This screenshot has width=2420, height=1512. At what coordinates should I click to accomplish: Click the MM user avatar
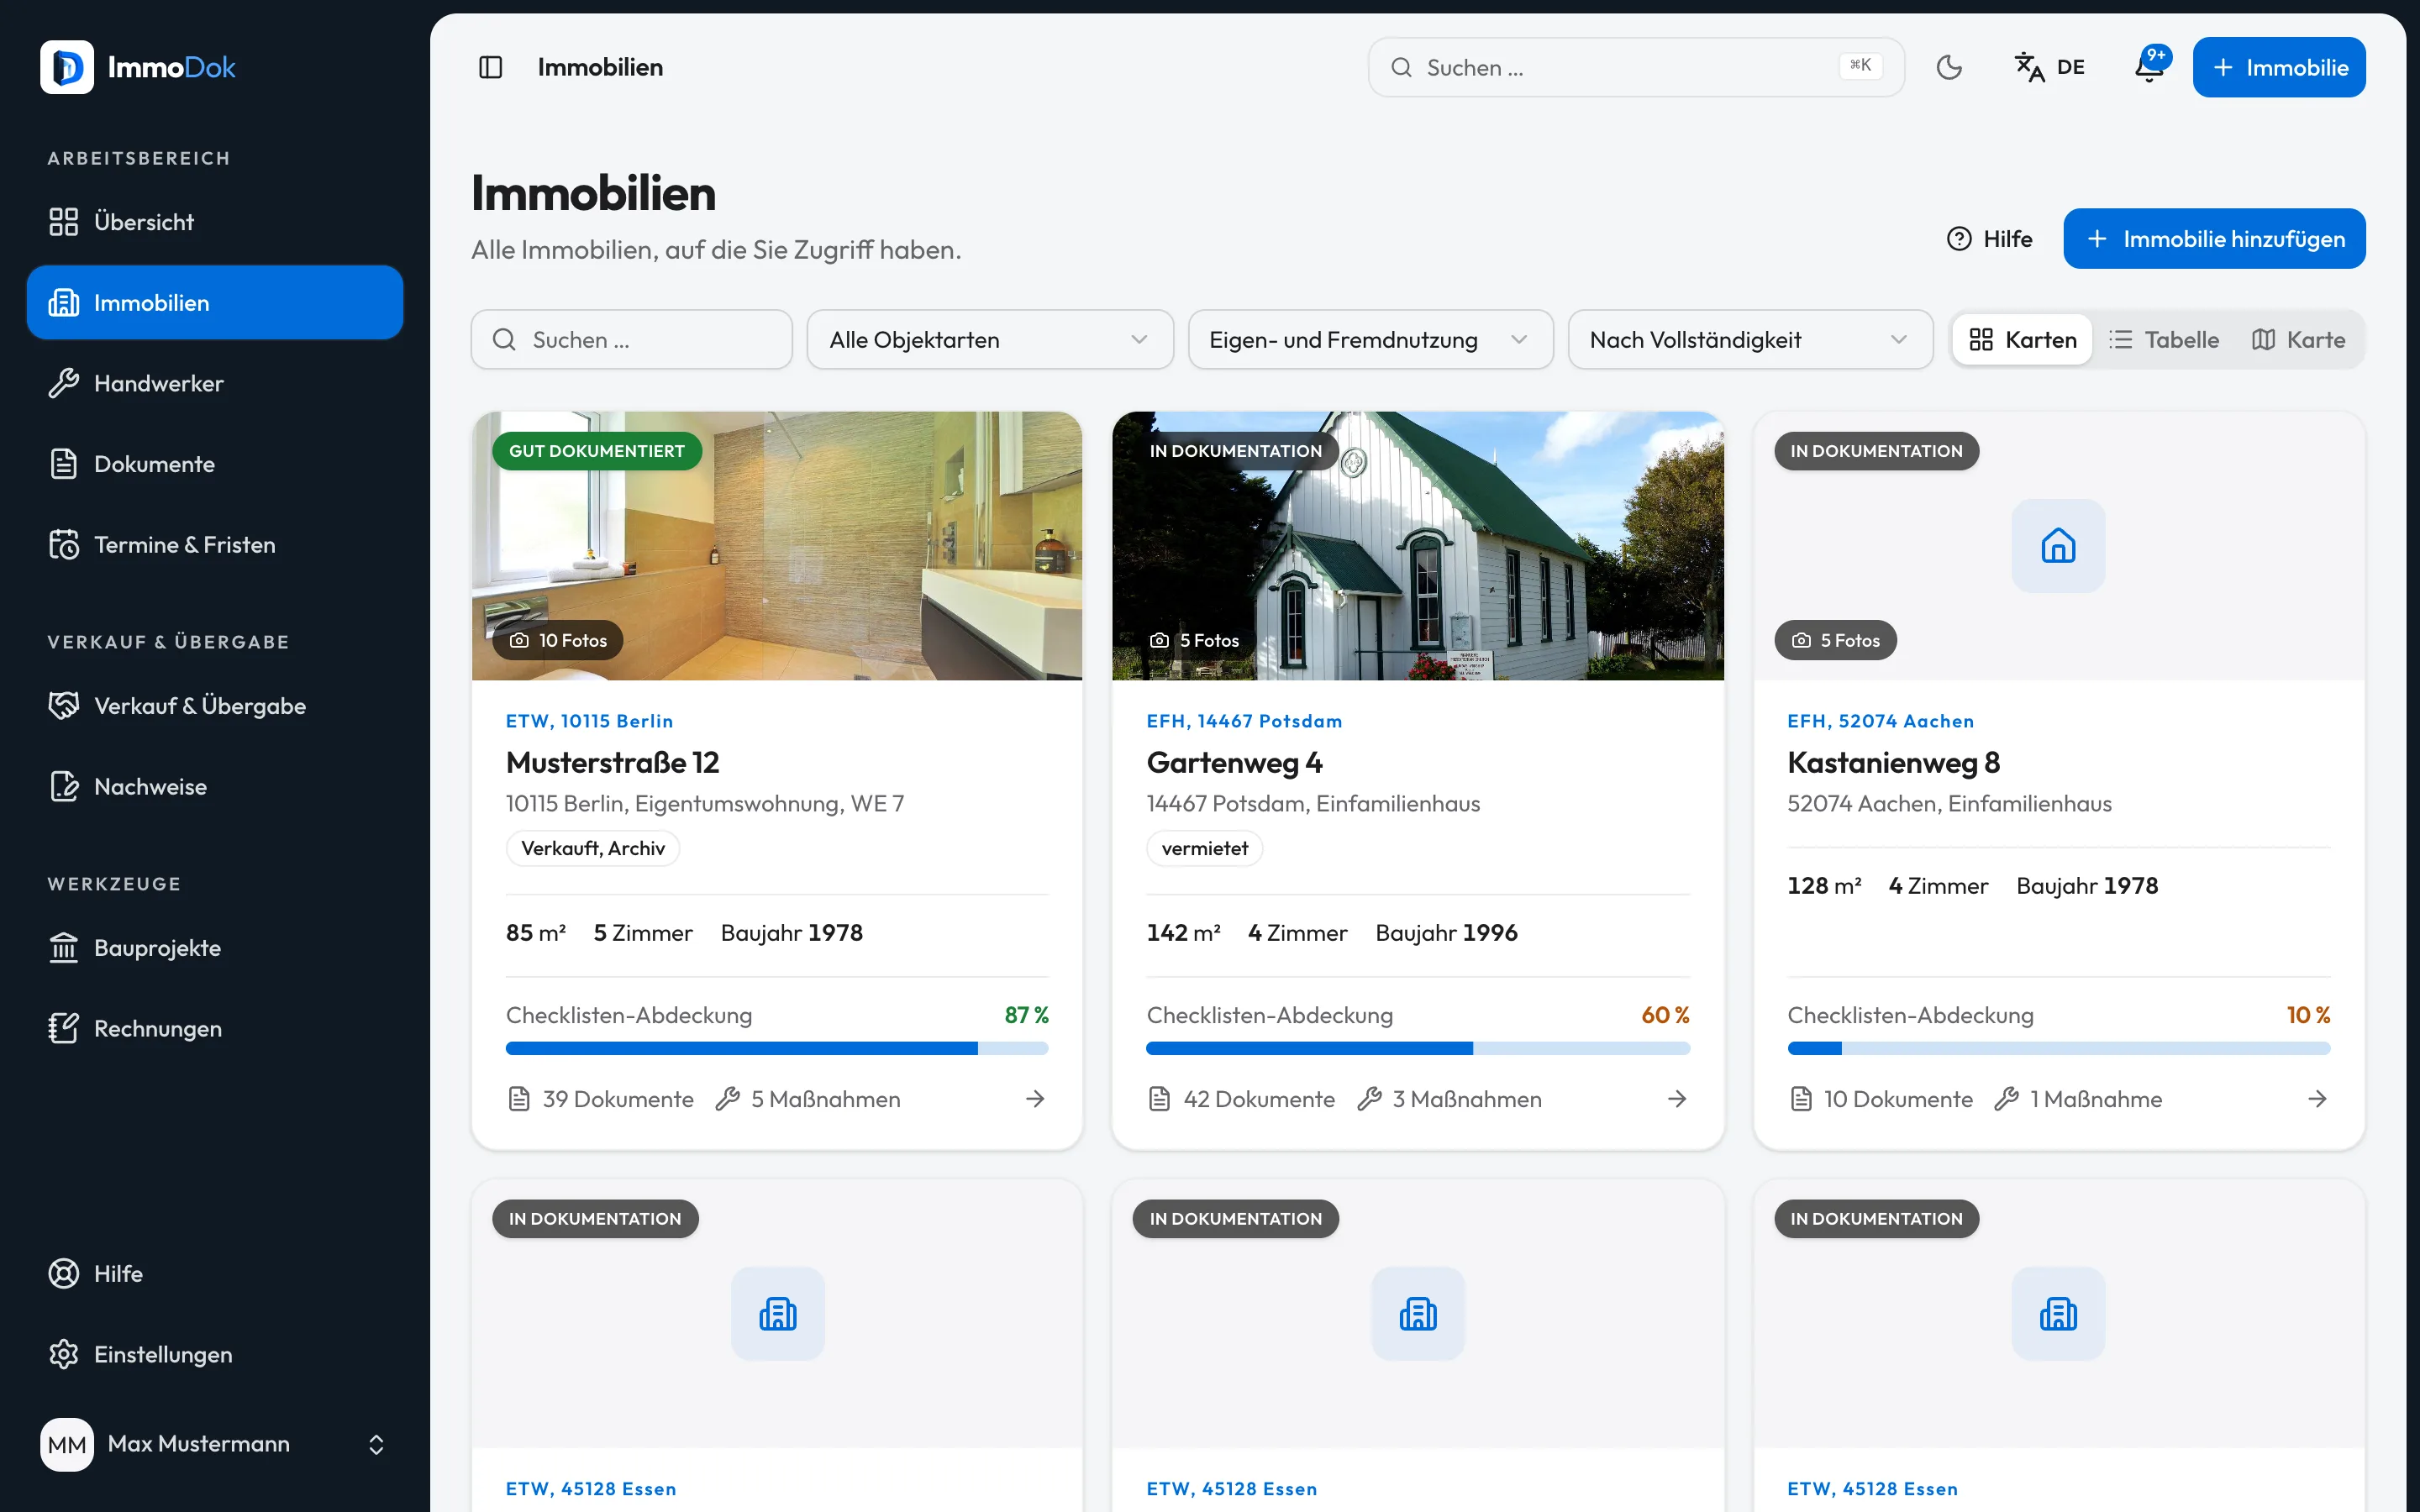67,1444
